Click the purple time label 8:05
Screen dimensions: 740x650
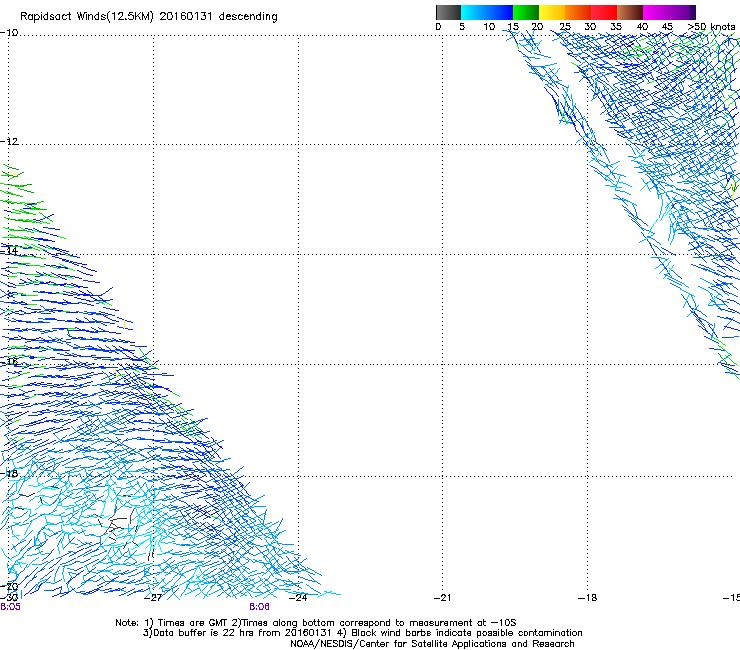10,607
